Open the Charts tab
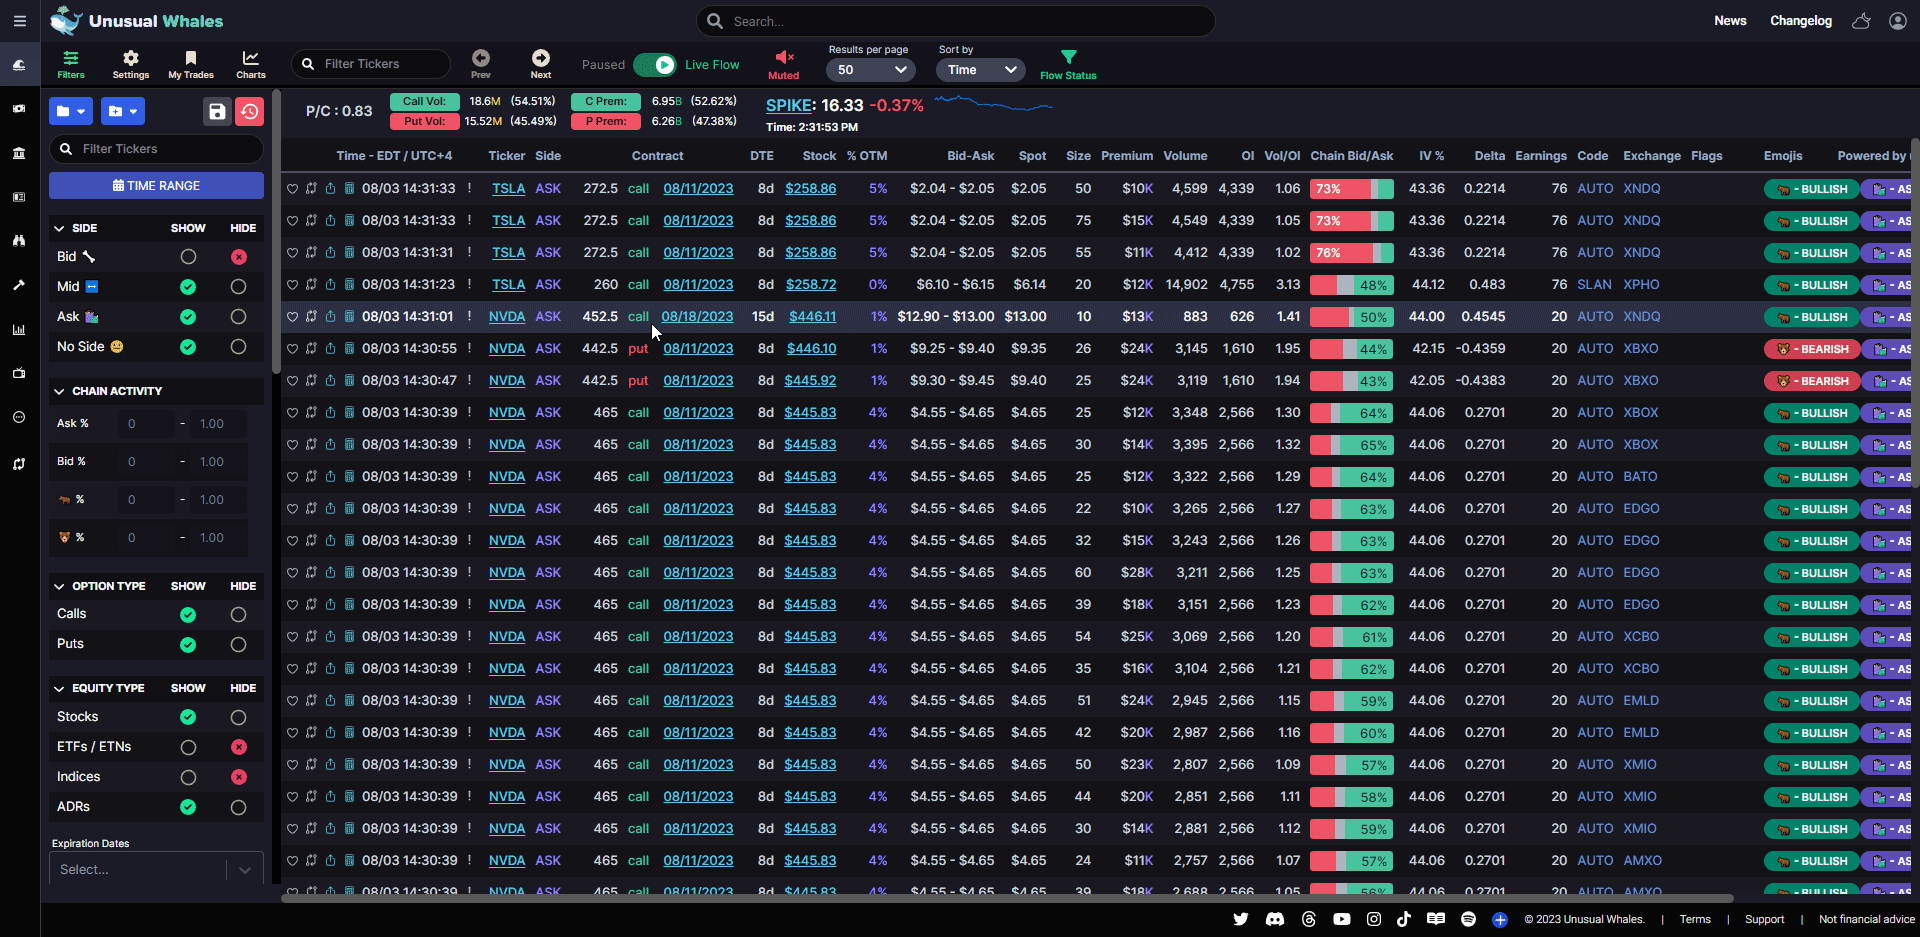The width and height of the screenshot is (1920, 937). click(251, 65)
